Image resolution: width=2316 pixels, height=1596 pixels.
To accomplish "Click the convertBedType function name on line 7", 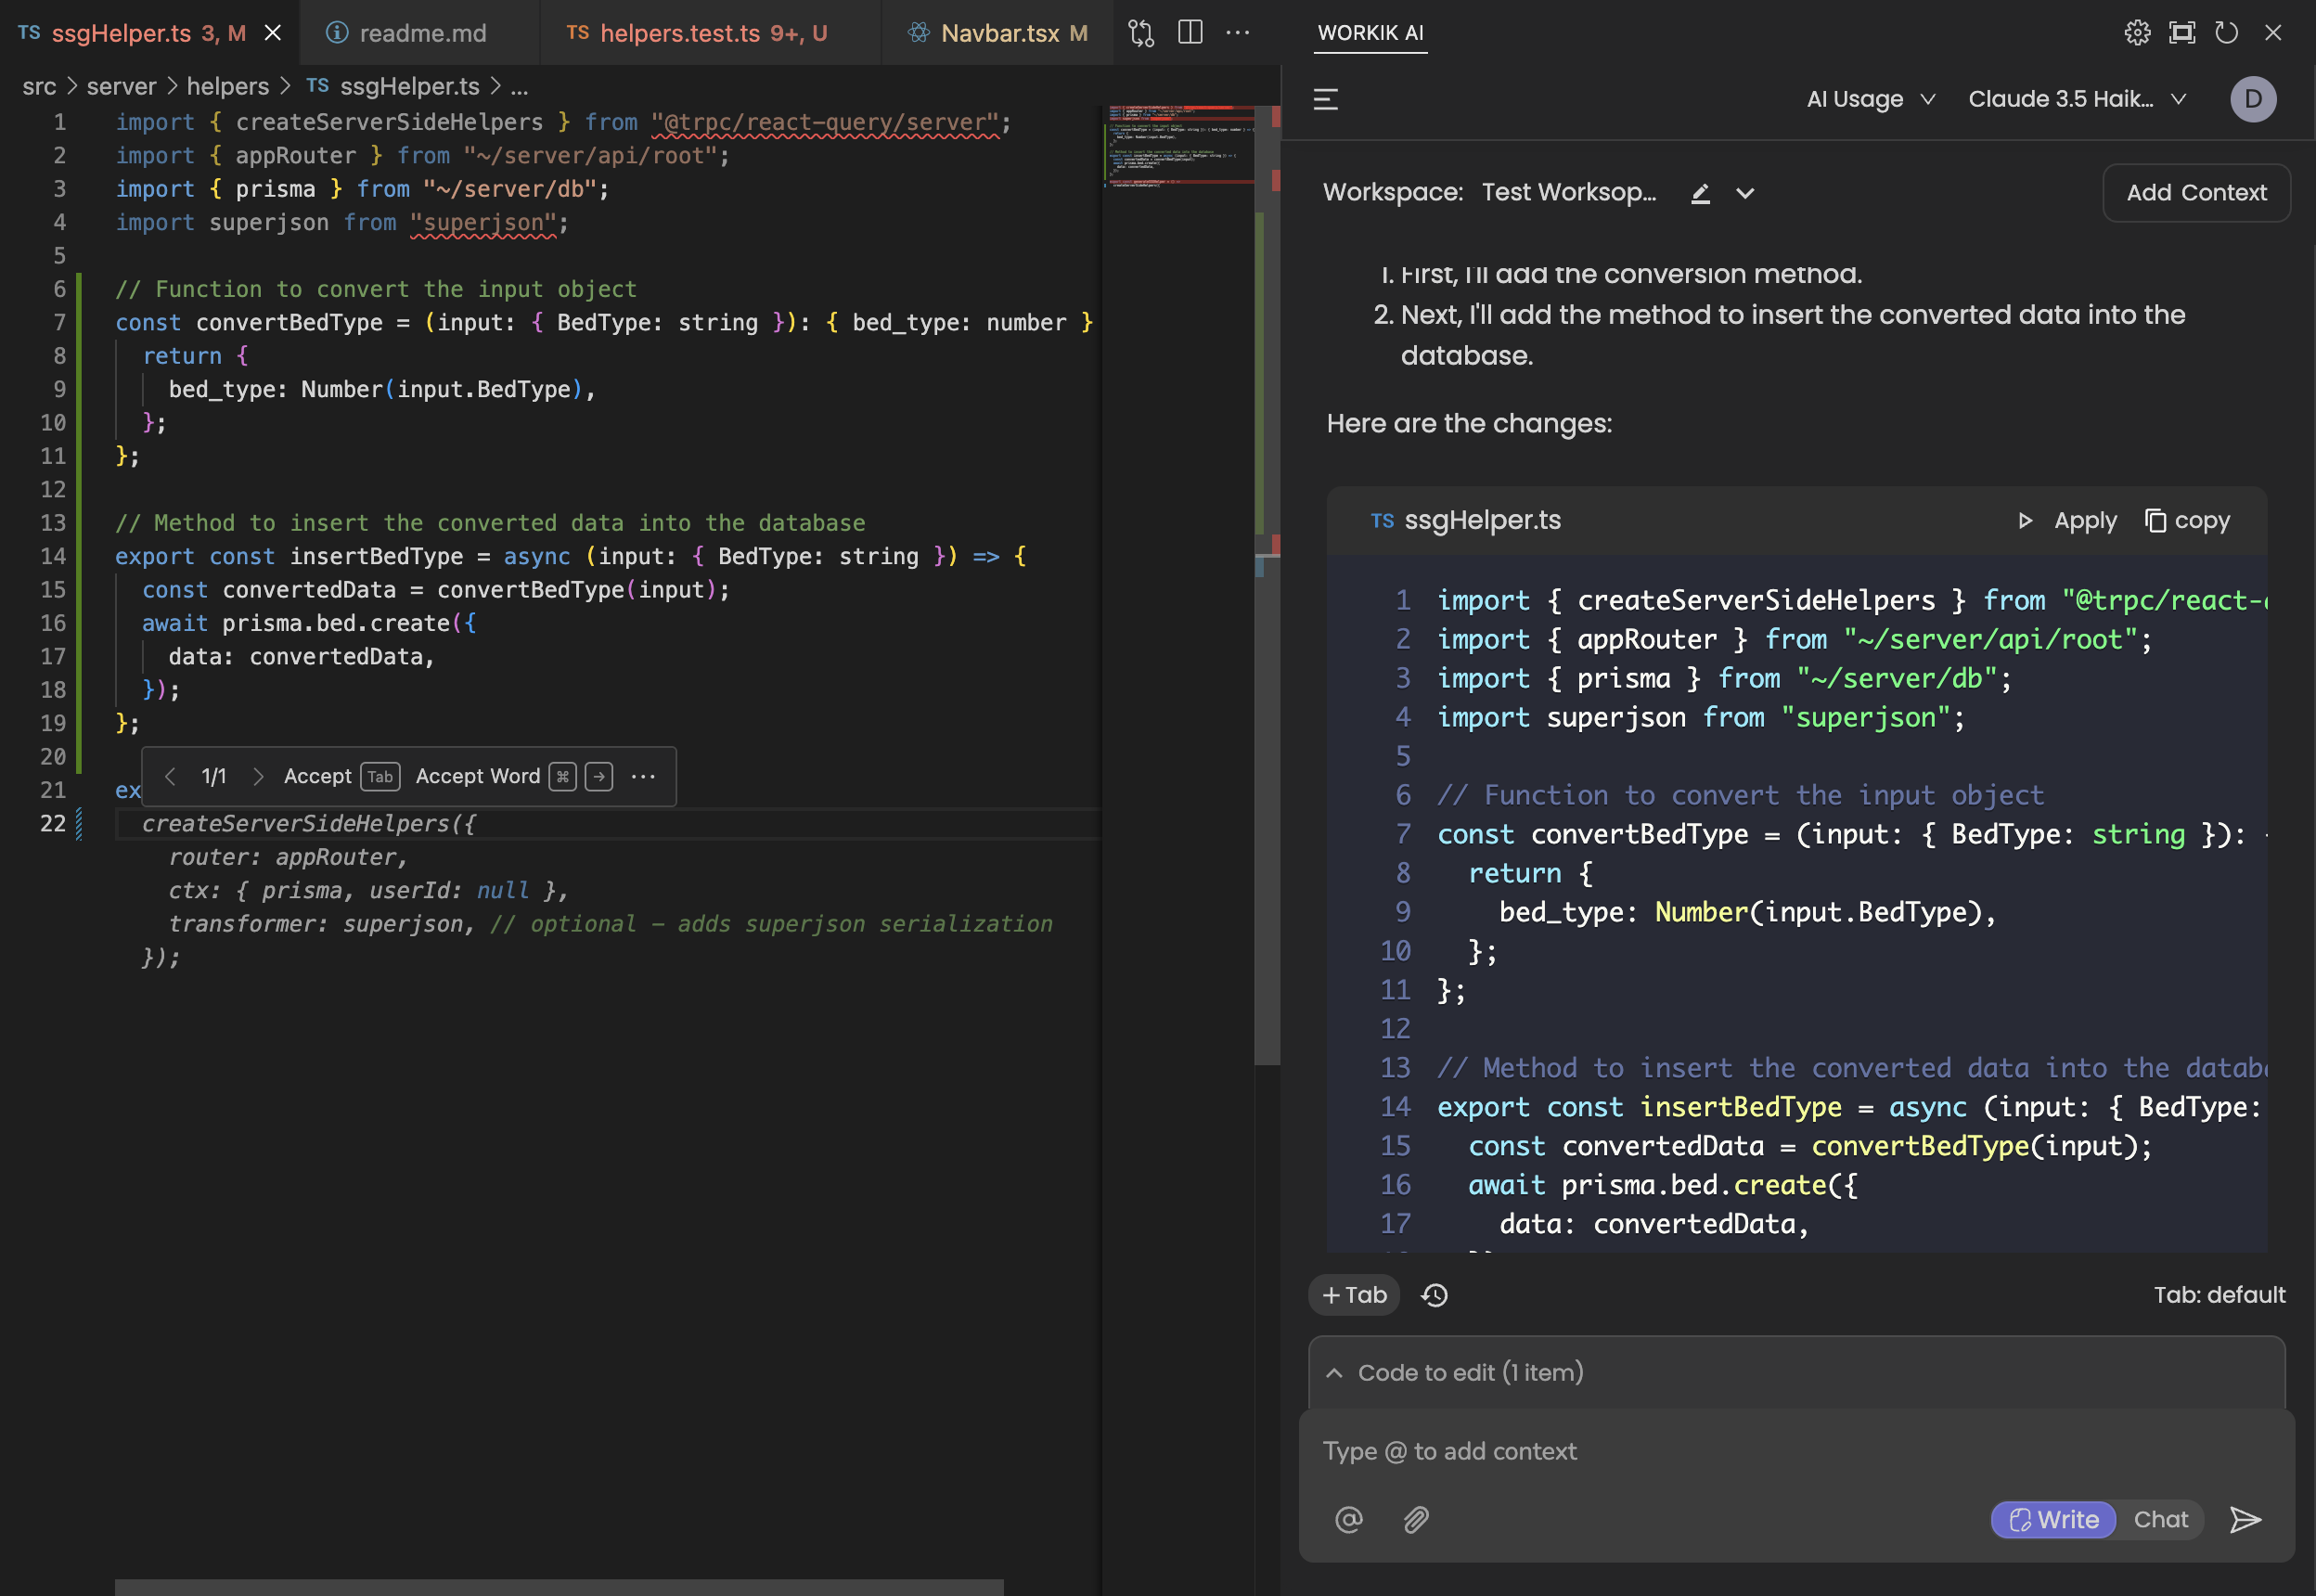I will (x=289, y=323).
